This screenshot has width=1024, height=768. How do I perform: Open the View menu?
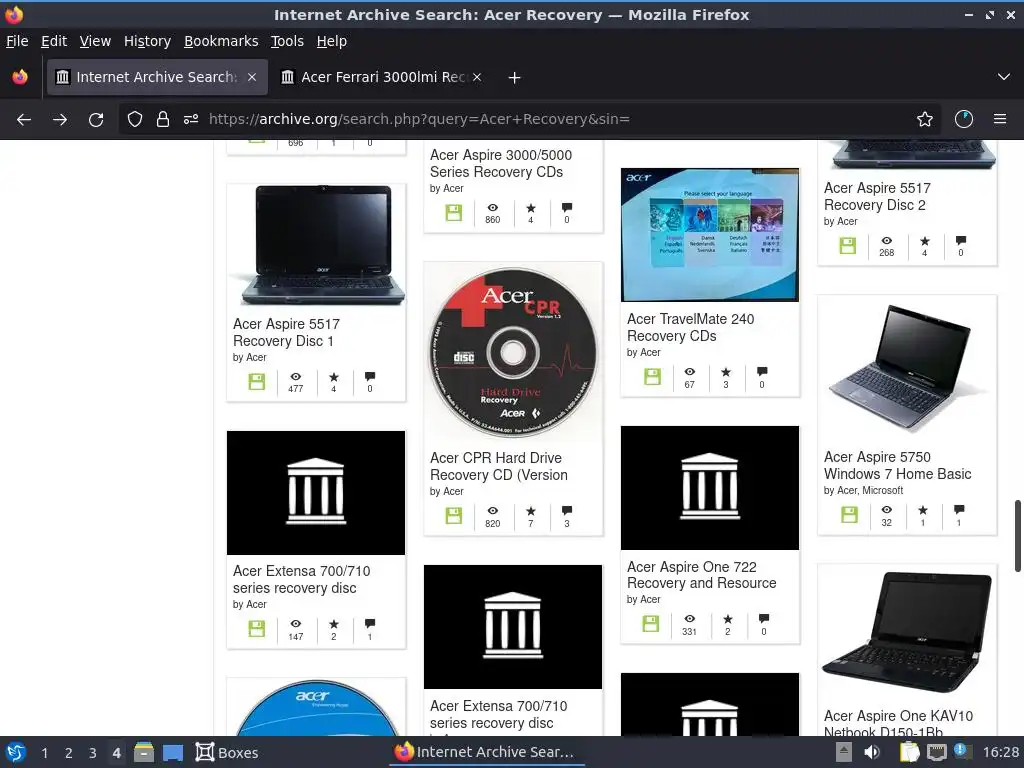pos(95,41)
